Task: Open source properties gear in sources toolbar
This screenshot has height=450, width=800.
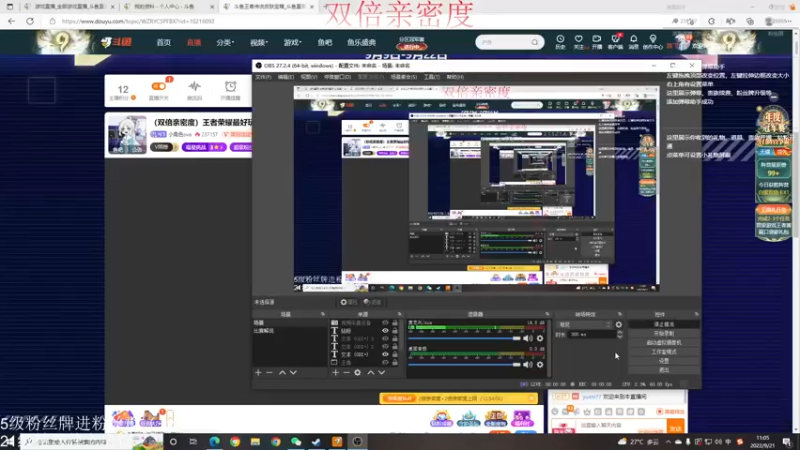Action: pyautogui.click(x=358, y=373)
